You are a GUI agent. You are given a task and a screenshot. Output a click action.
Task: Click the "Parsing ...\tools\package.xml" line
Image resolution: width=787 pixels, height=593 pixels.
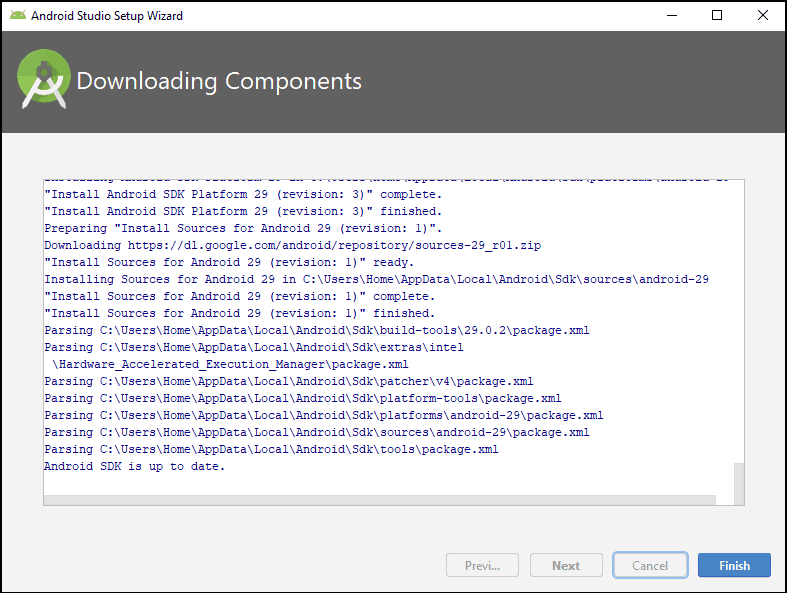271,449
